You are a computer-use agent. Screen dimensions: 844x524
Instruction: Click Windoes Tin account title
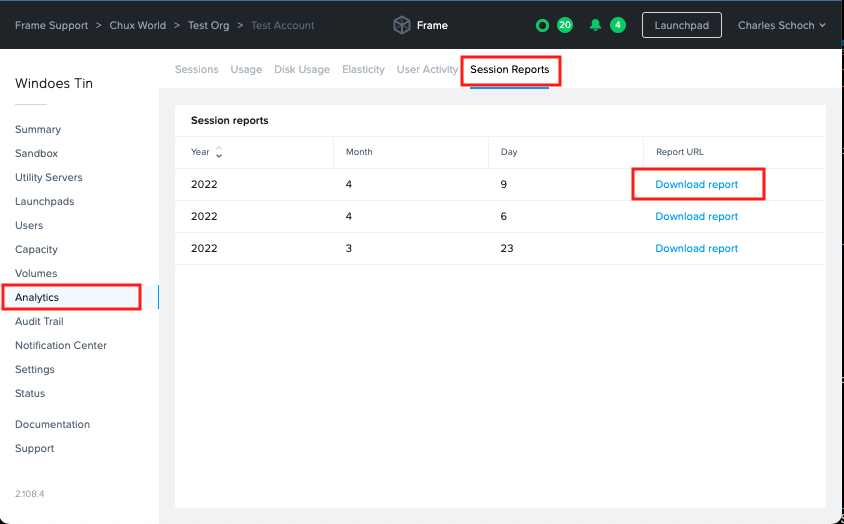[x=54, y=83]
